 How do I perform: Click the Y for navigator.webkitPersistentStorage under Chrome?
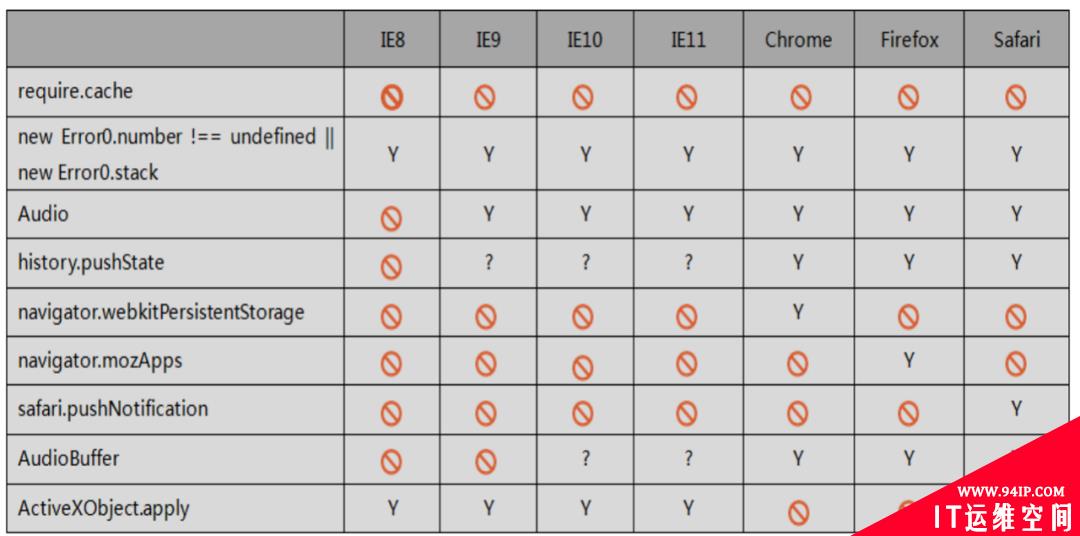(x=798, y=312)
